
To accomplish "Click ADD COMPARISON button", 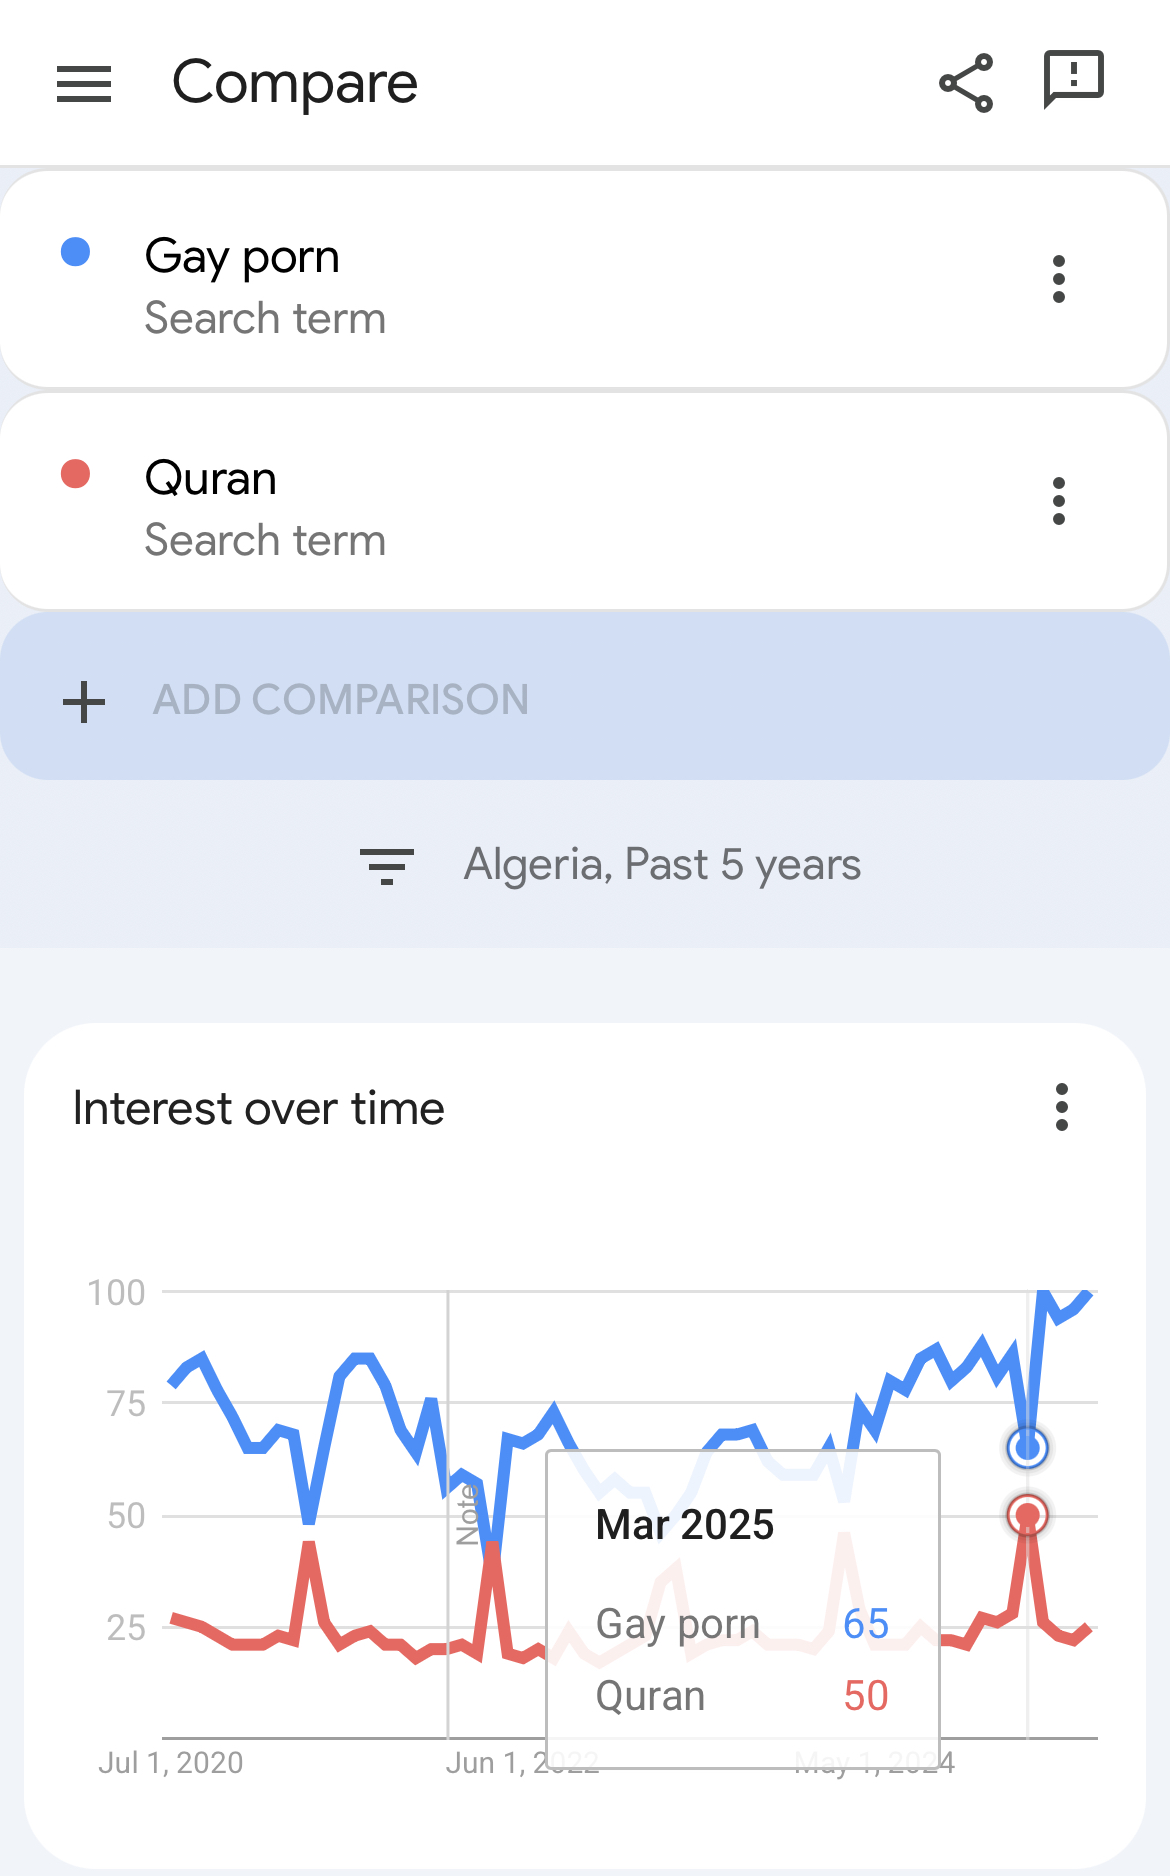I will pos(585,697).
